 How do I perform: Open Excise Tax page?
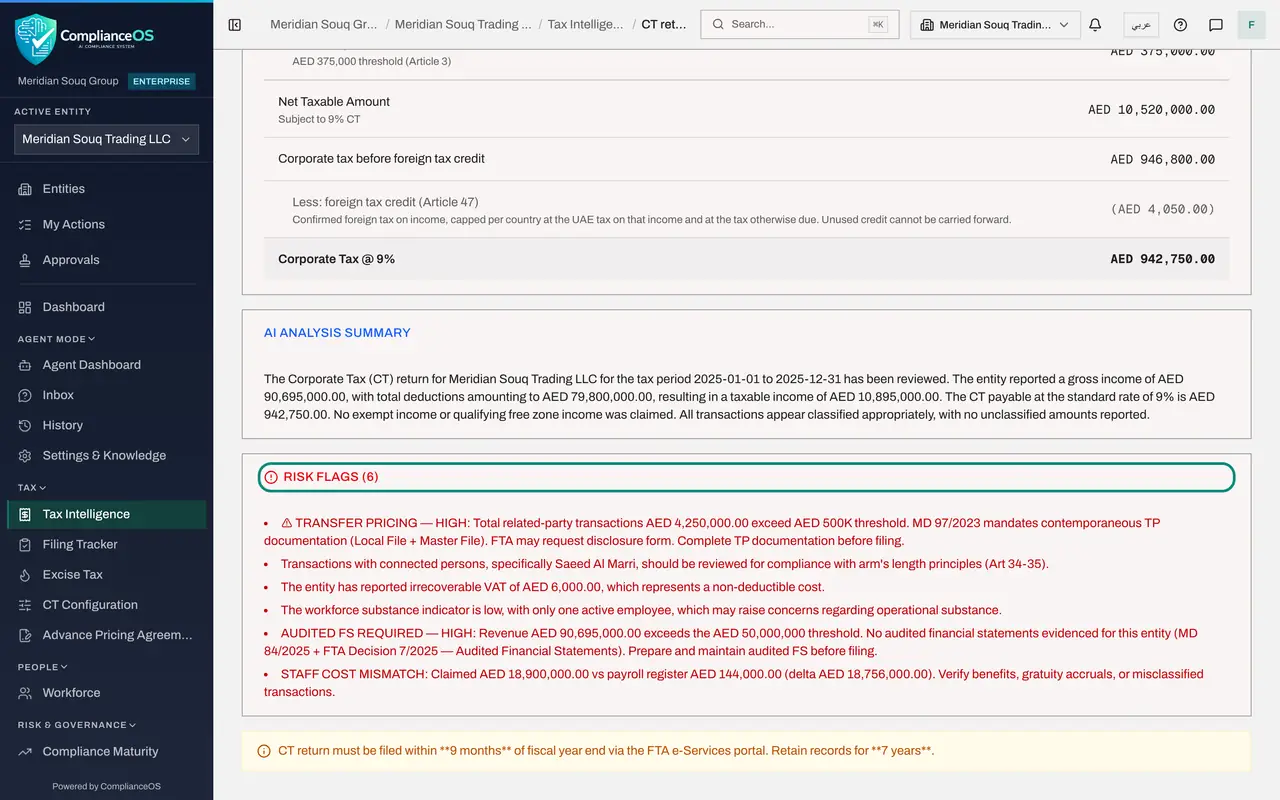(x=106, y=575)
